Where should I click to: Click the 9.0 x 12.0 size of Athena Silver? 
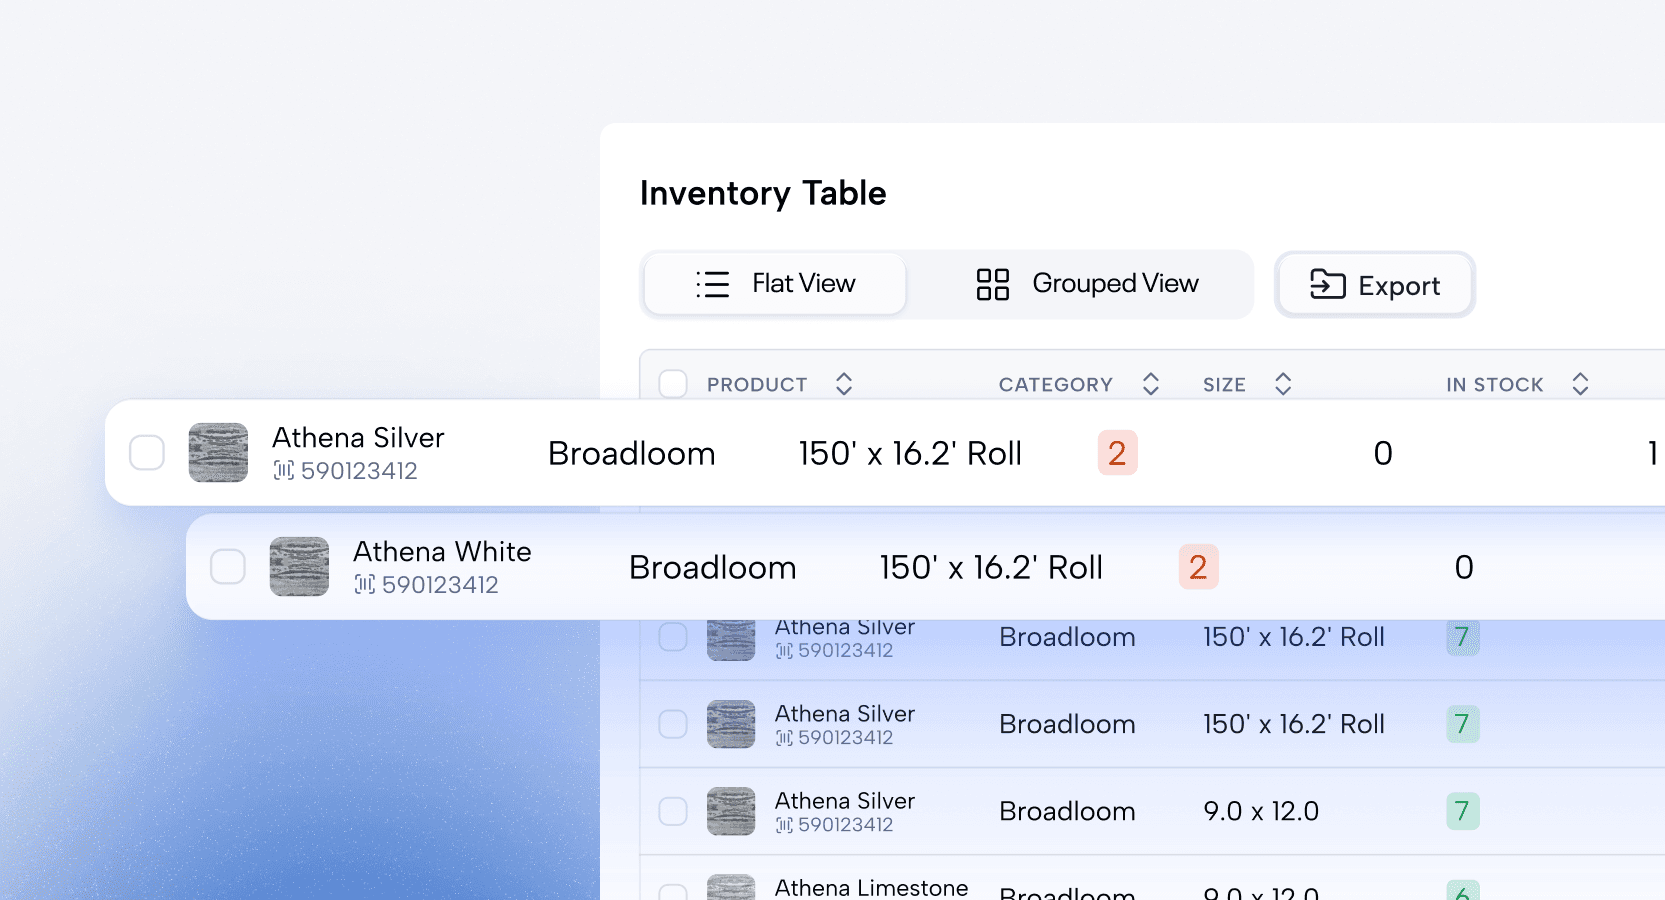1261,811
